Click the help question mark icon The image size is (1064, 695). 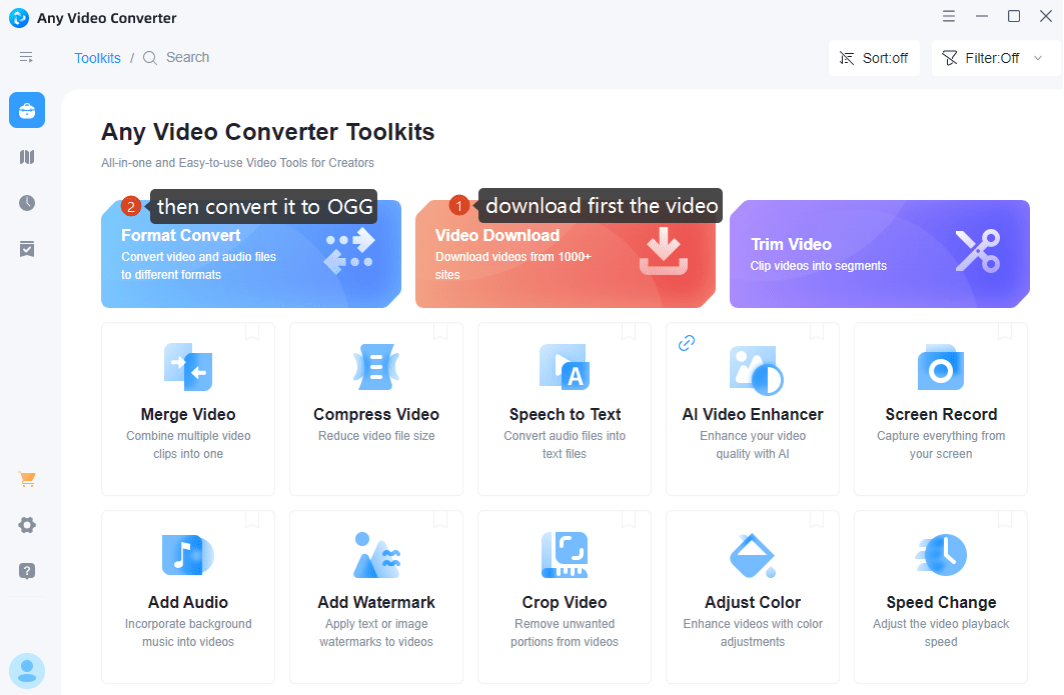(27, 571)
